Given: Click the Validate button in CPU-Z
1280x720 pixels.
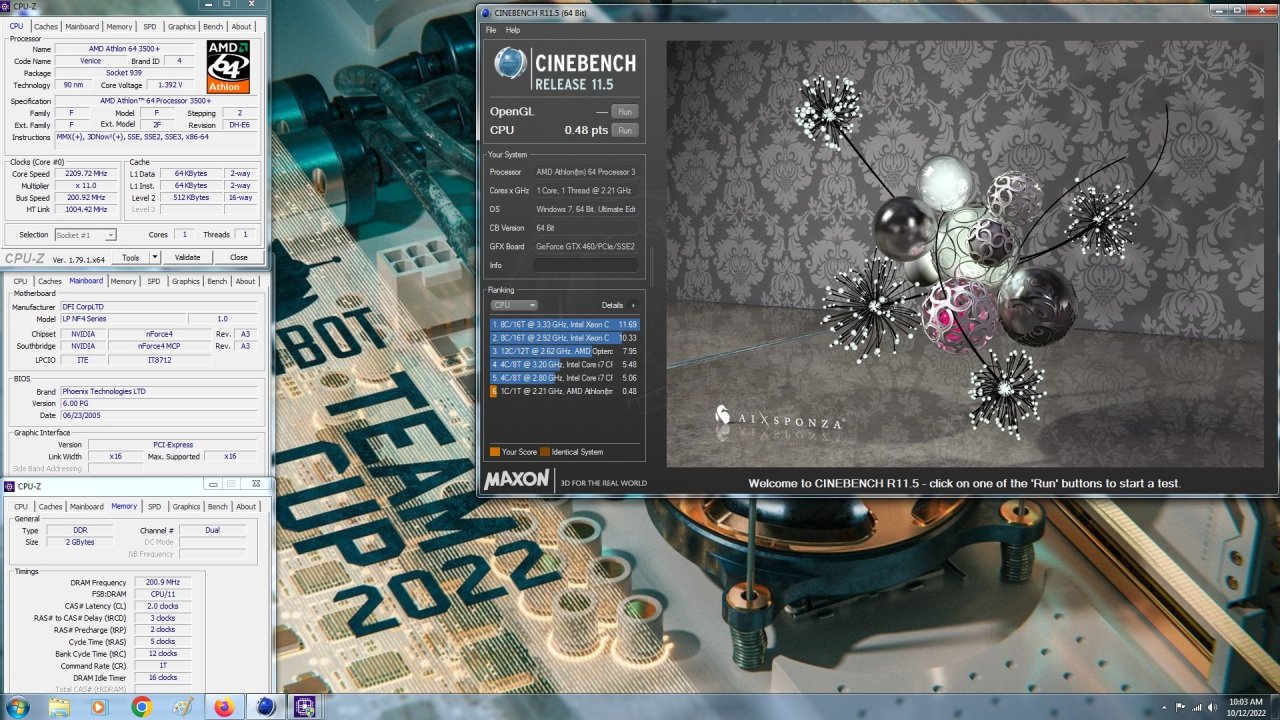Looking at the screenshot, I should point(187,257).
